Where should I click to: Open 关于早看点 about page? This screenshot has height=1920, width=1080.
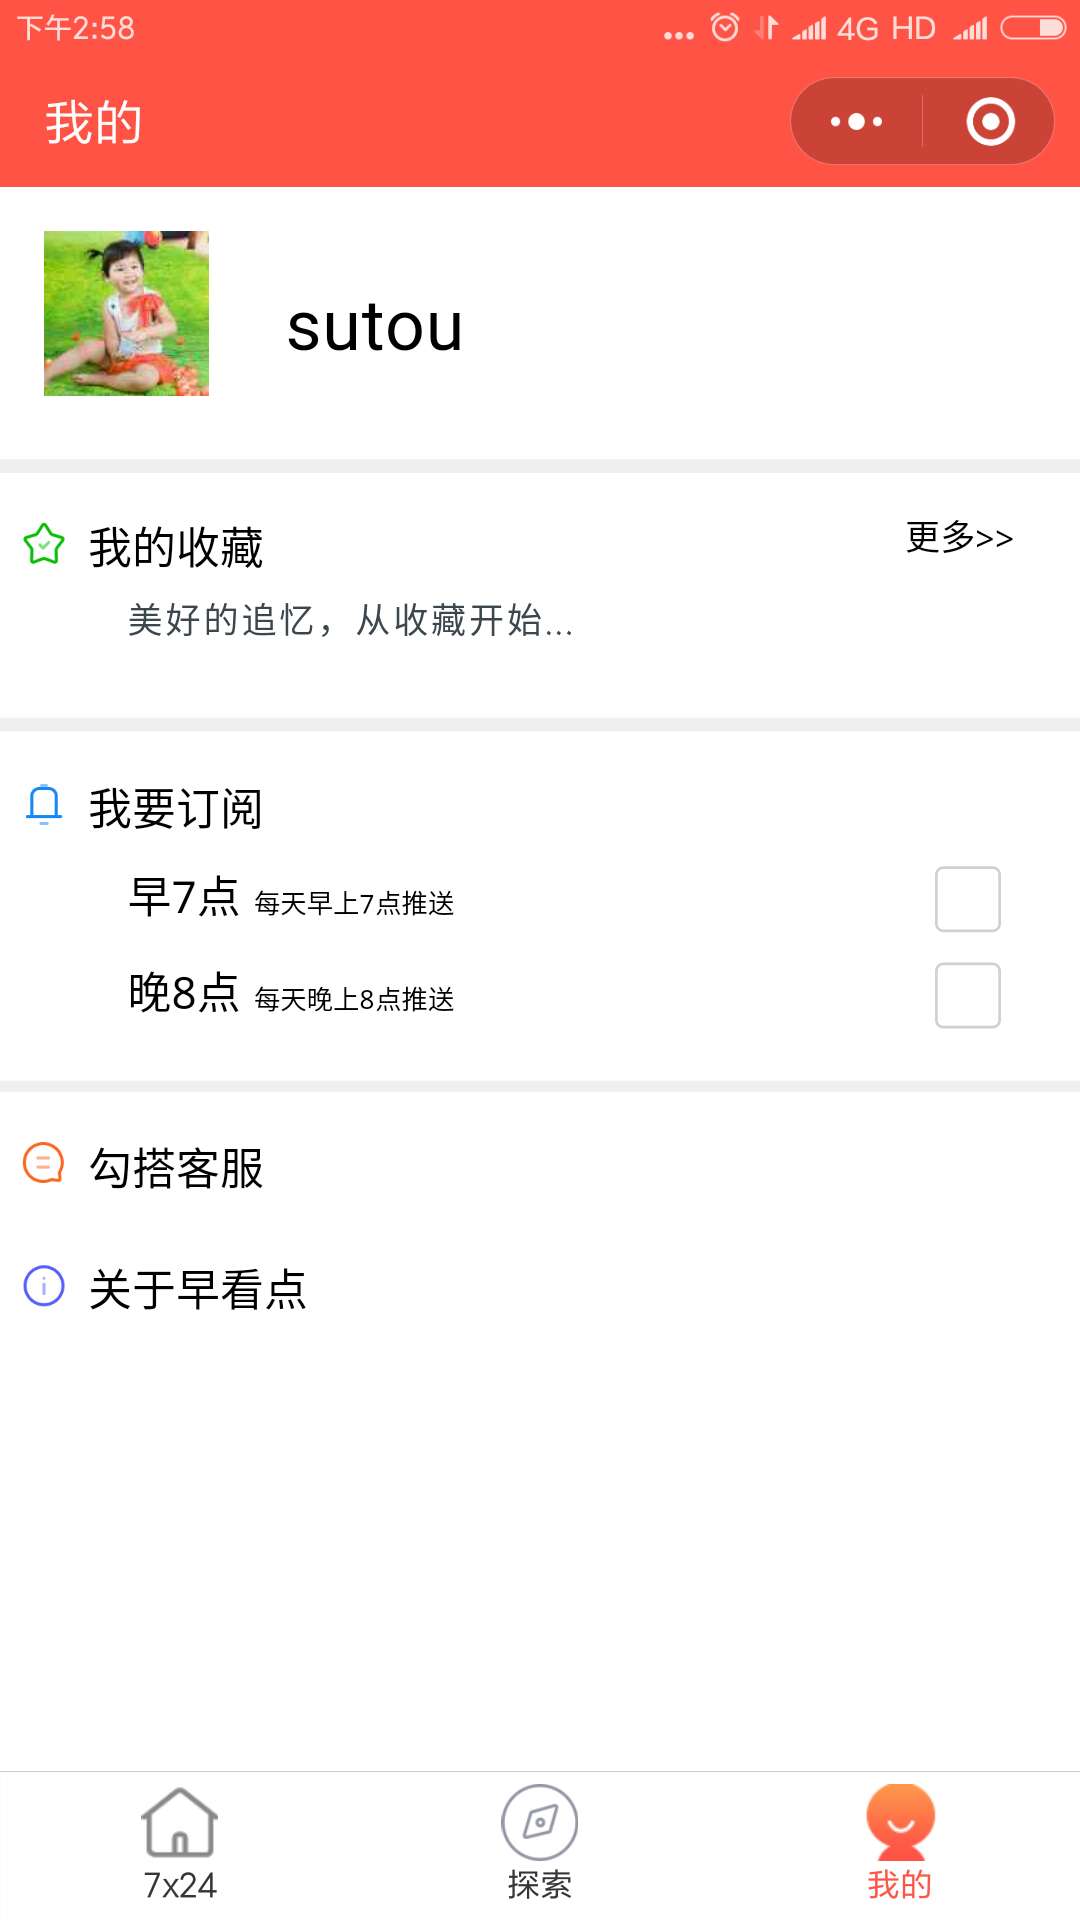click(198, 1289)
